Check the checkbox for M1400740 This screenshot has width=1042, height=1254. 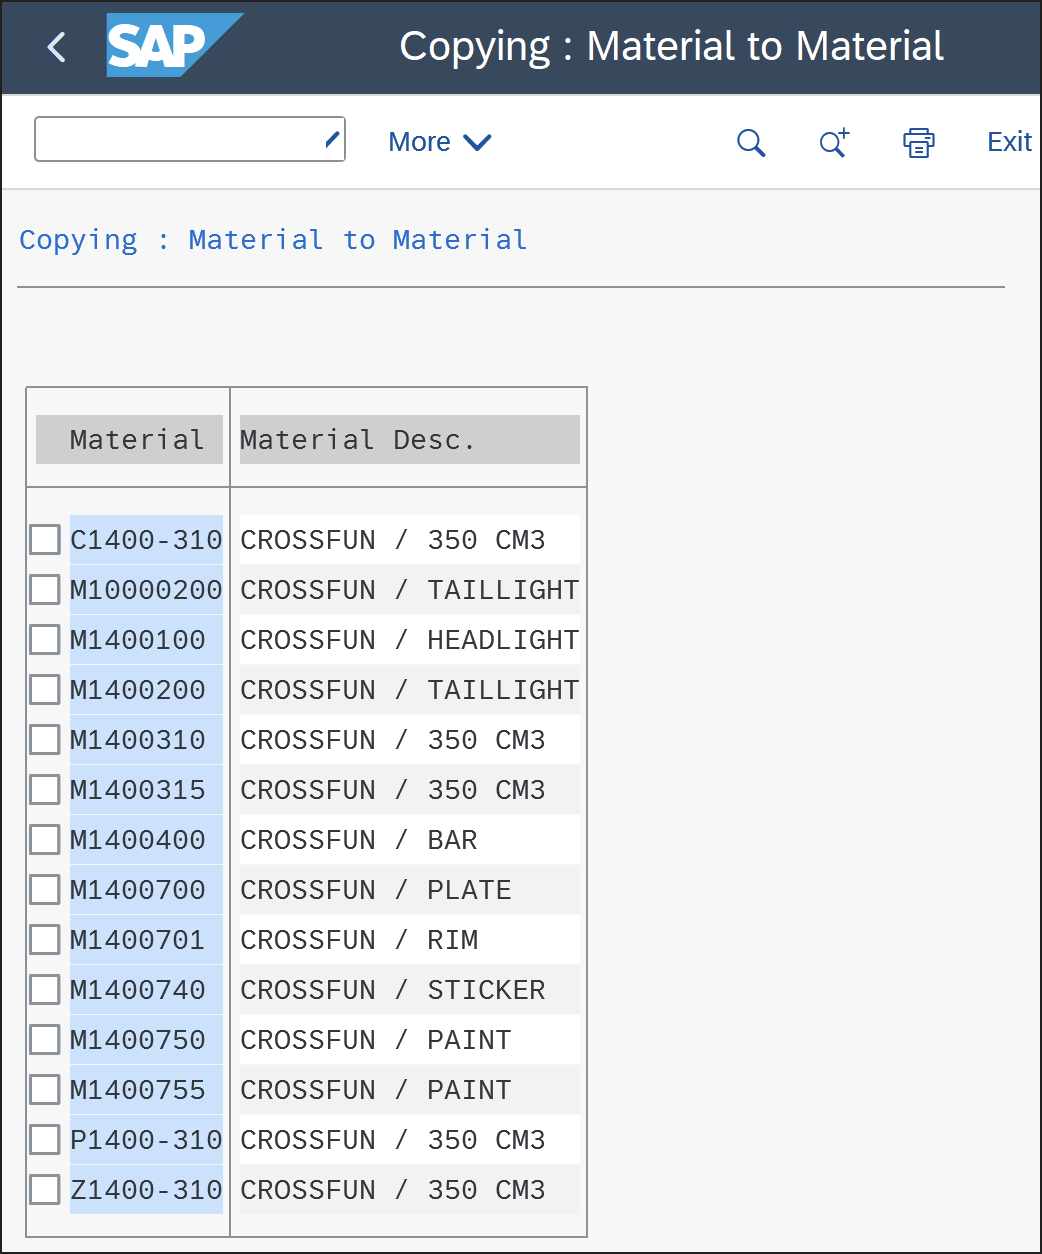tap(45, 990)
